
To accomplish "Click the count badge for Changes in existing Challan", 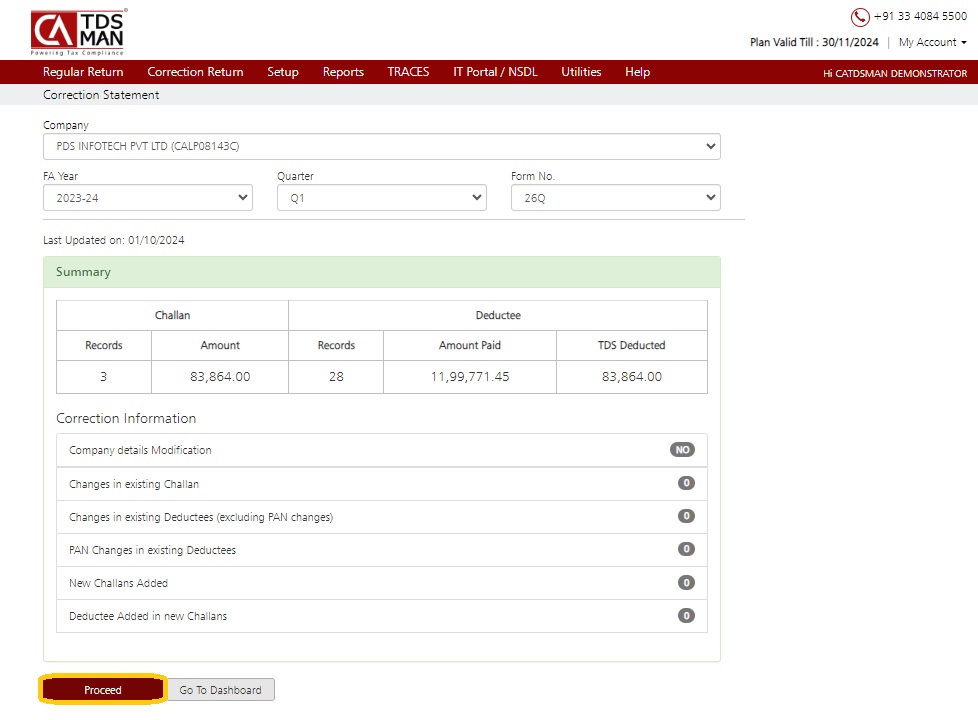I will point(686,483).
